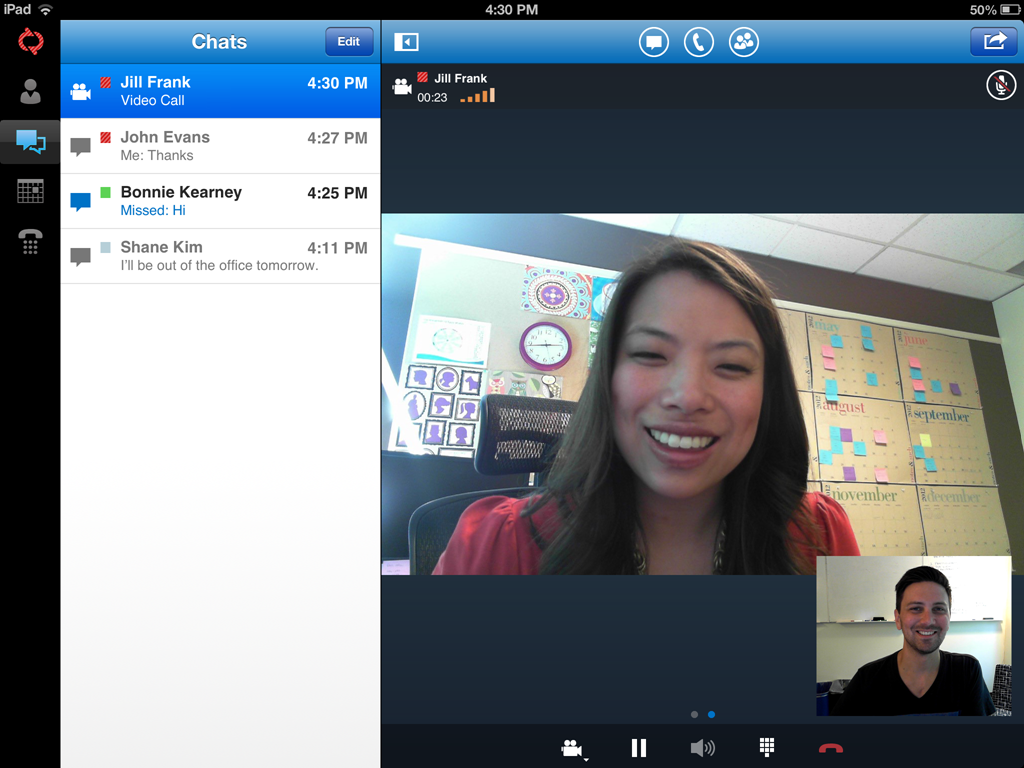Open the dial pad from the sidebar
This screenshot has height=768, width=1024.
29,191
